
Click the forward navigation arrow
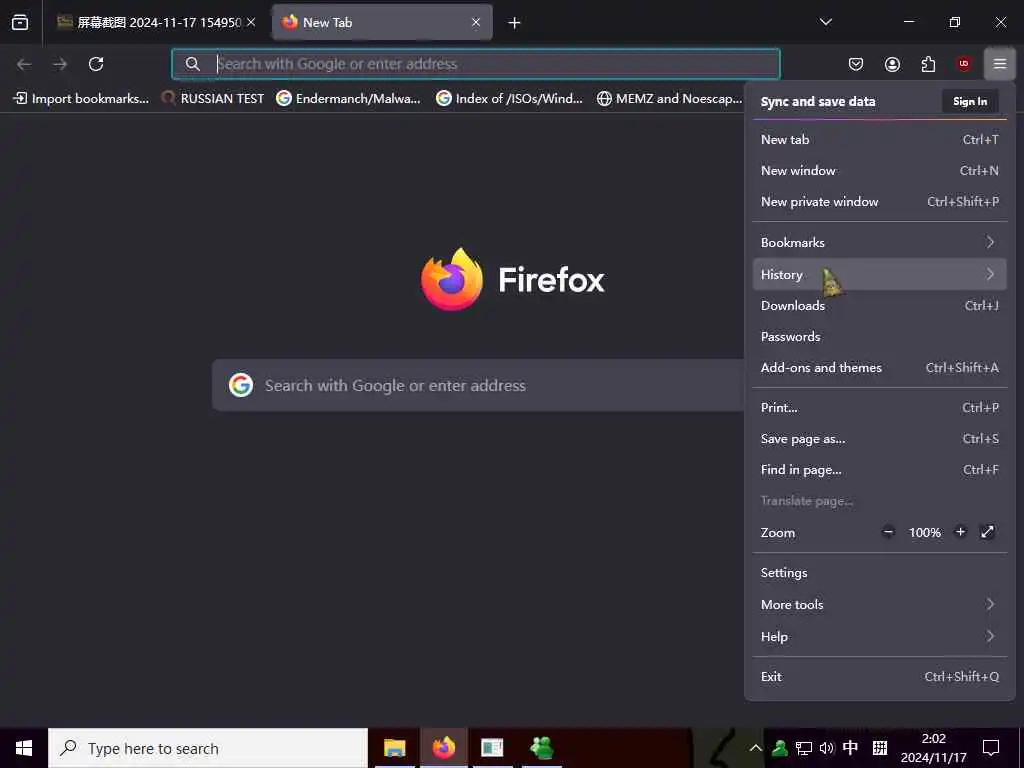[60, 64]
